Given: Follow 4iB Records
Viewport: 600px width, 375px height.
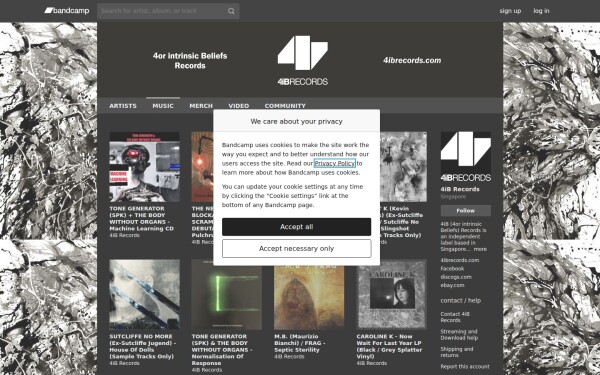Looking at the screenshot, I should (x=466, y=210).
